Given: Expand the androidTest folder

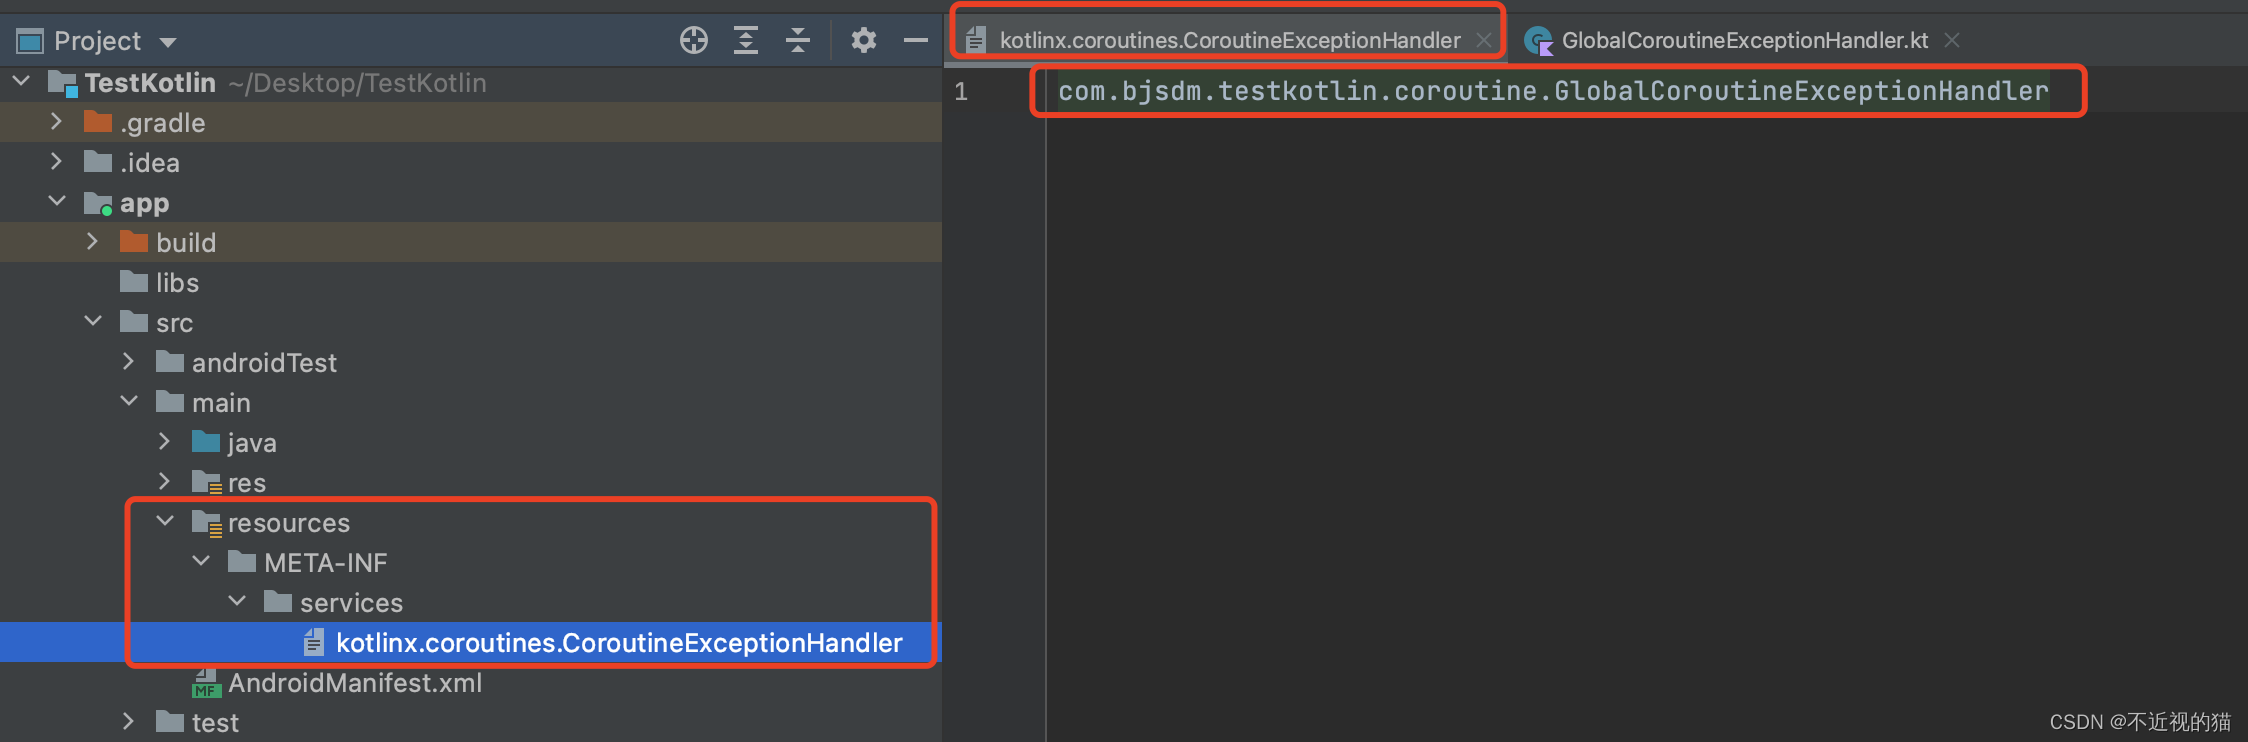Looking at the screenshot, I should tap(129, 361).
